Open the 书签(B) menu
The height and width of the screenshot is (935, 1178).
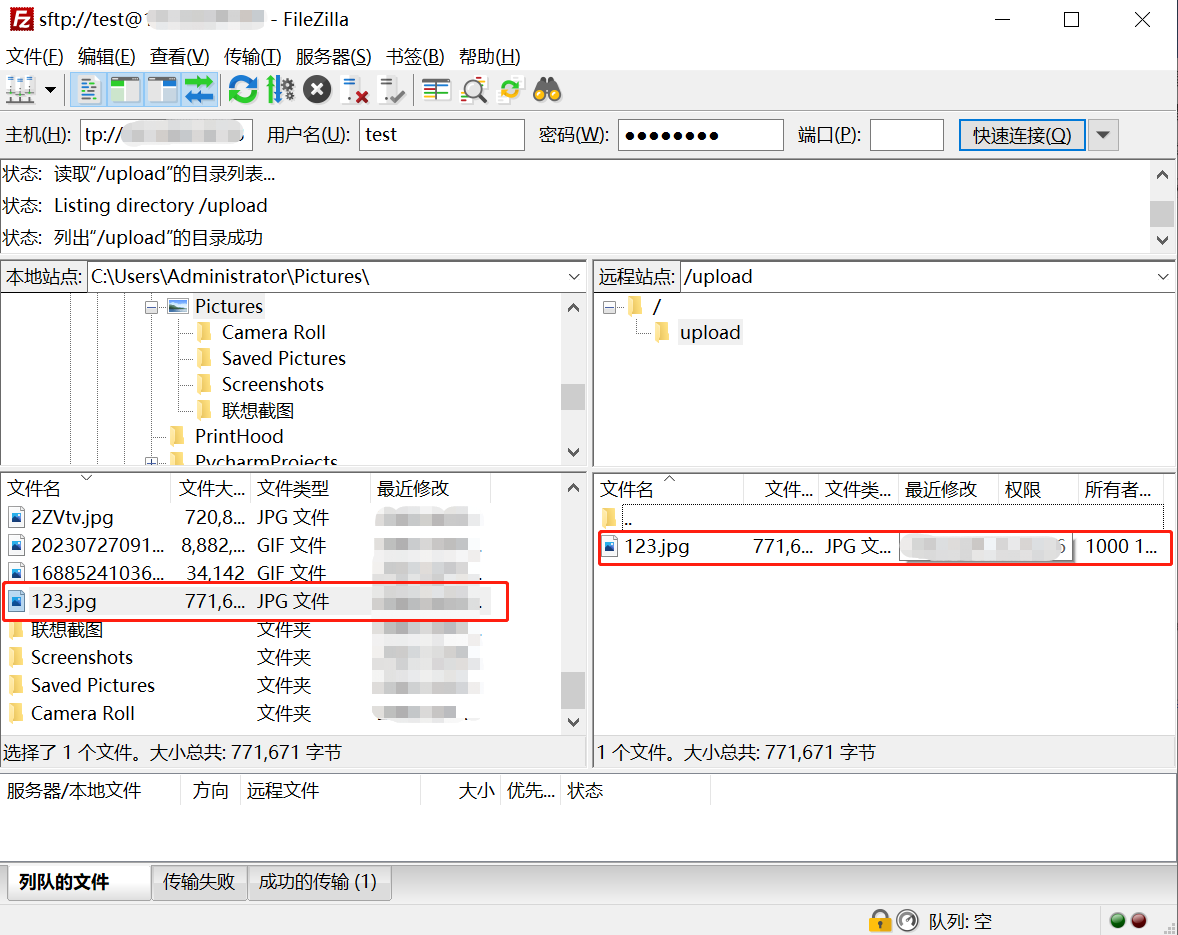pos(415,56)
